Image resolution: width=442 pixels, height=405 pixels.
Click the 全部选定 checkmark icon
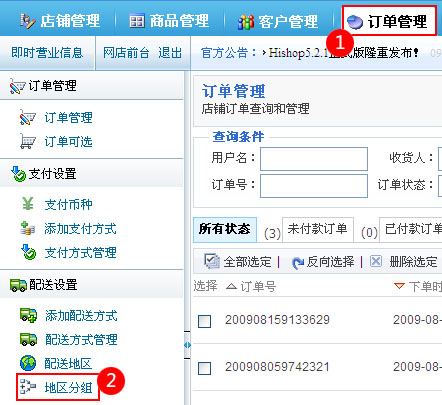tap(211, 261)
